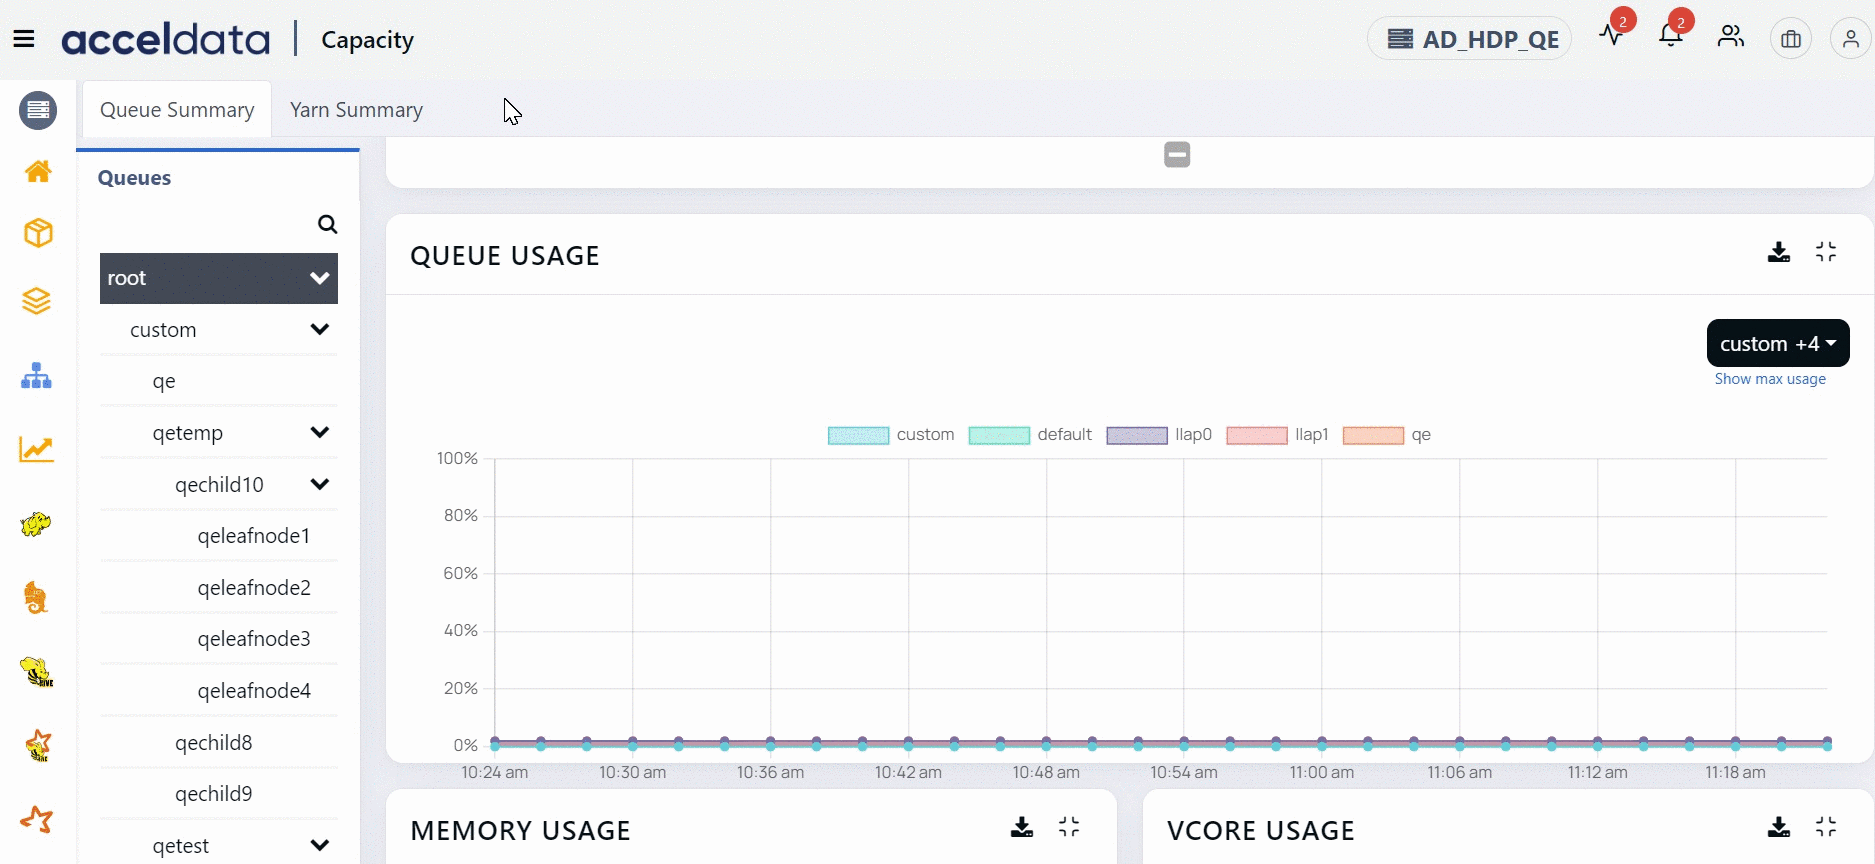Collapse the root queue chevron
The height and width of the screenshot is (864, 1875).
point(320,278)
